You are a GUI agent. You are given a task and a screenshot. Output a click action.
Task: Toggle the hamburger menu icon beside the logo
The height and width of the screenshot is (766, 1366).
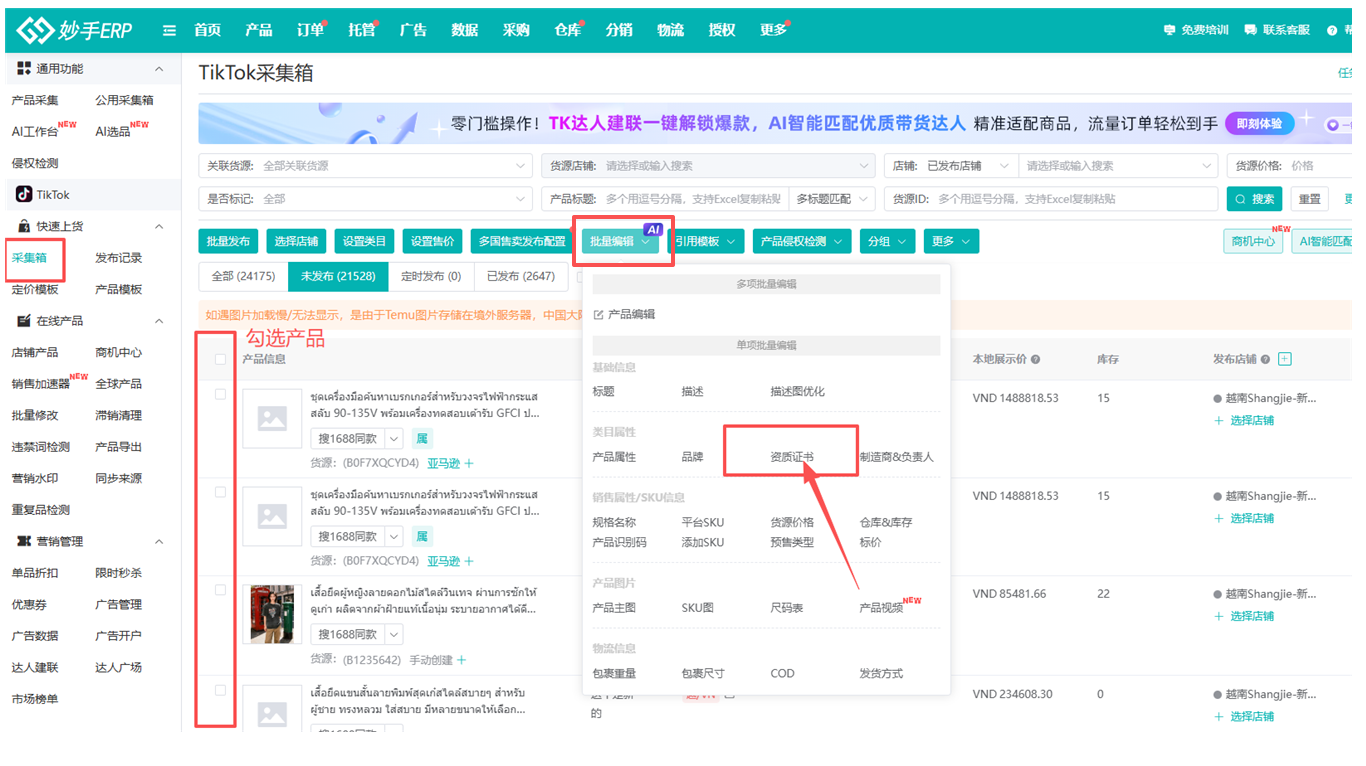click(x=170, y=30)
